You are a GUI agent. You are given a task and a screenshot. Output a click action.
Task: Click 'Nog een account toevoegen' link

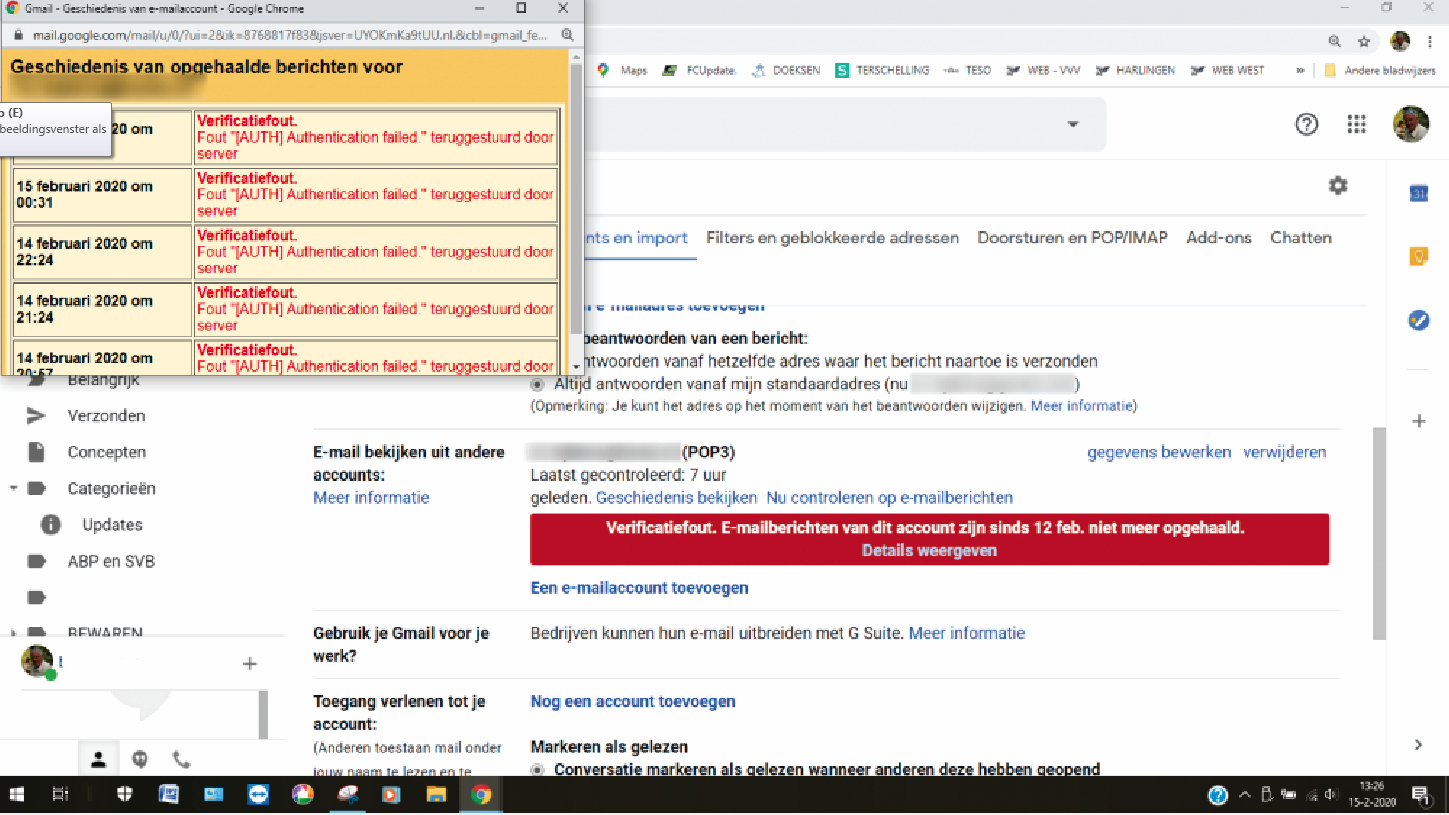[633, 702]
